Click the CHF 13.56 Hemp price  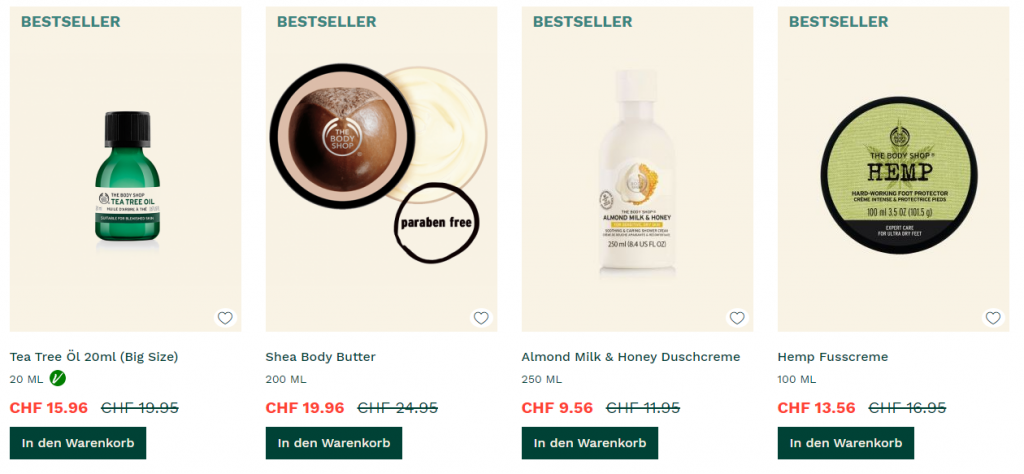pos(816,408)
